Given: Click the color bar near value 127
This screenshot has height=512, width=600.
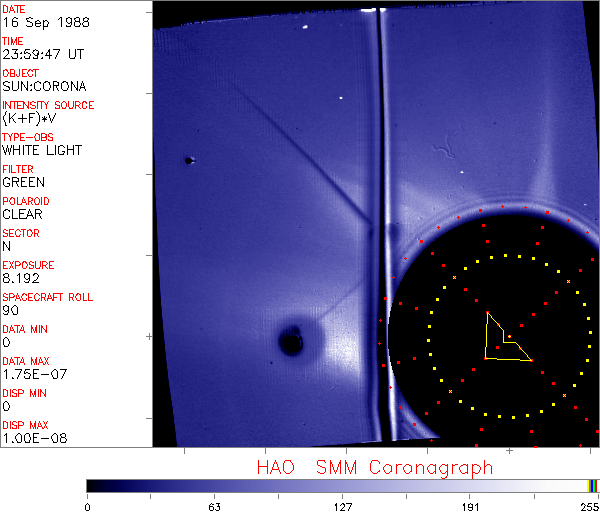Looking at the screenshot, I should (342, 485).
